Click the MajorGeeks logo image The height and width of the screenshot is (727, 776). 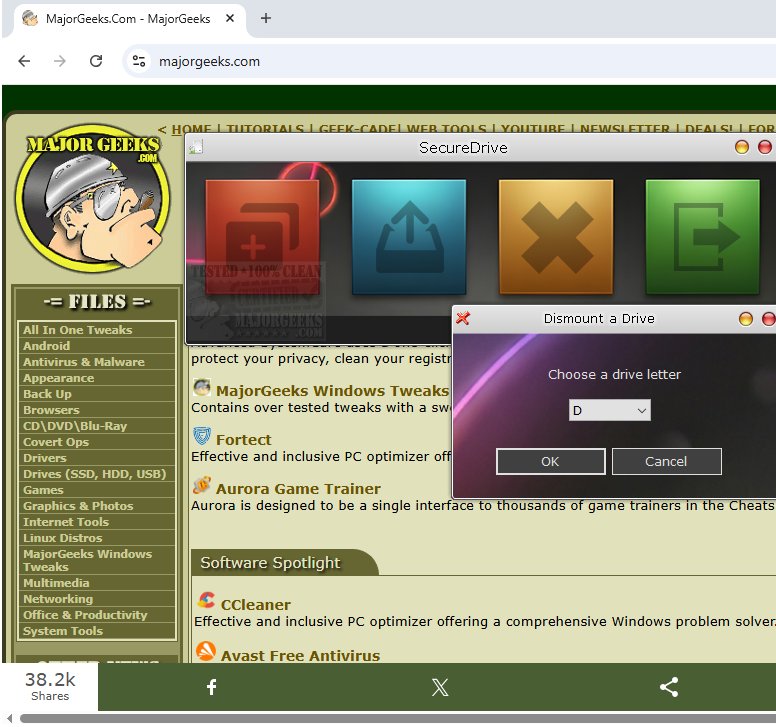tap(93, 198)
